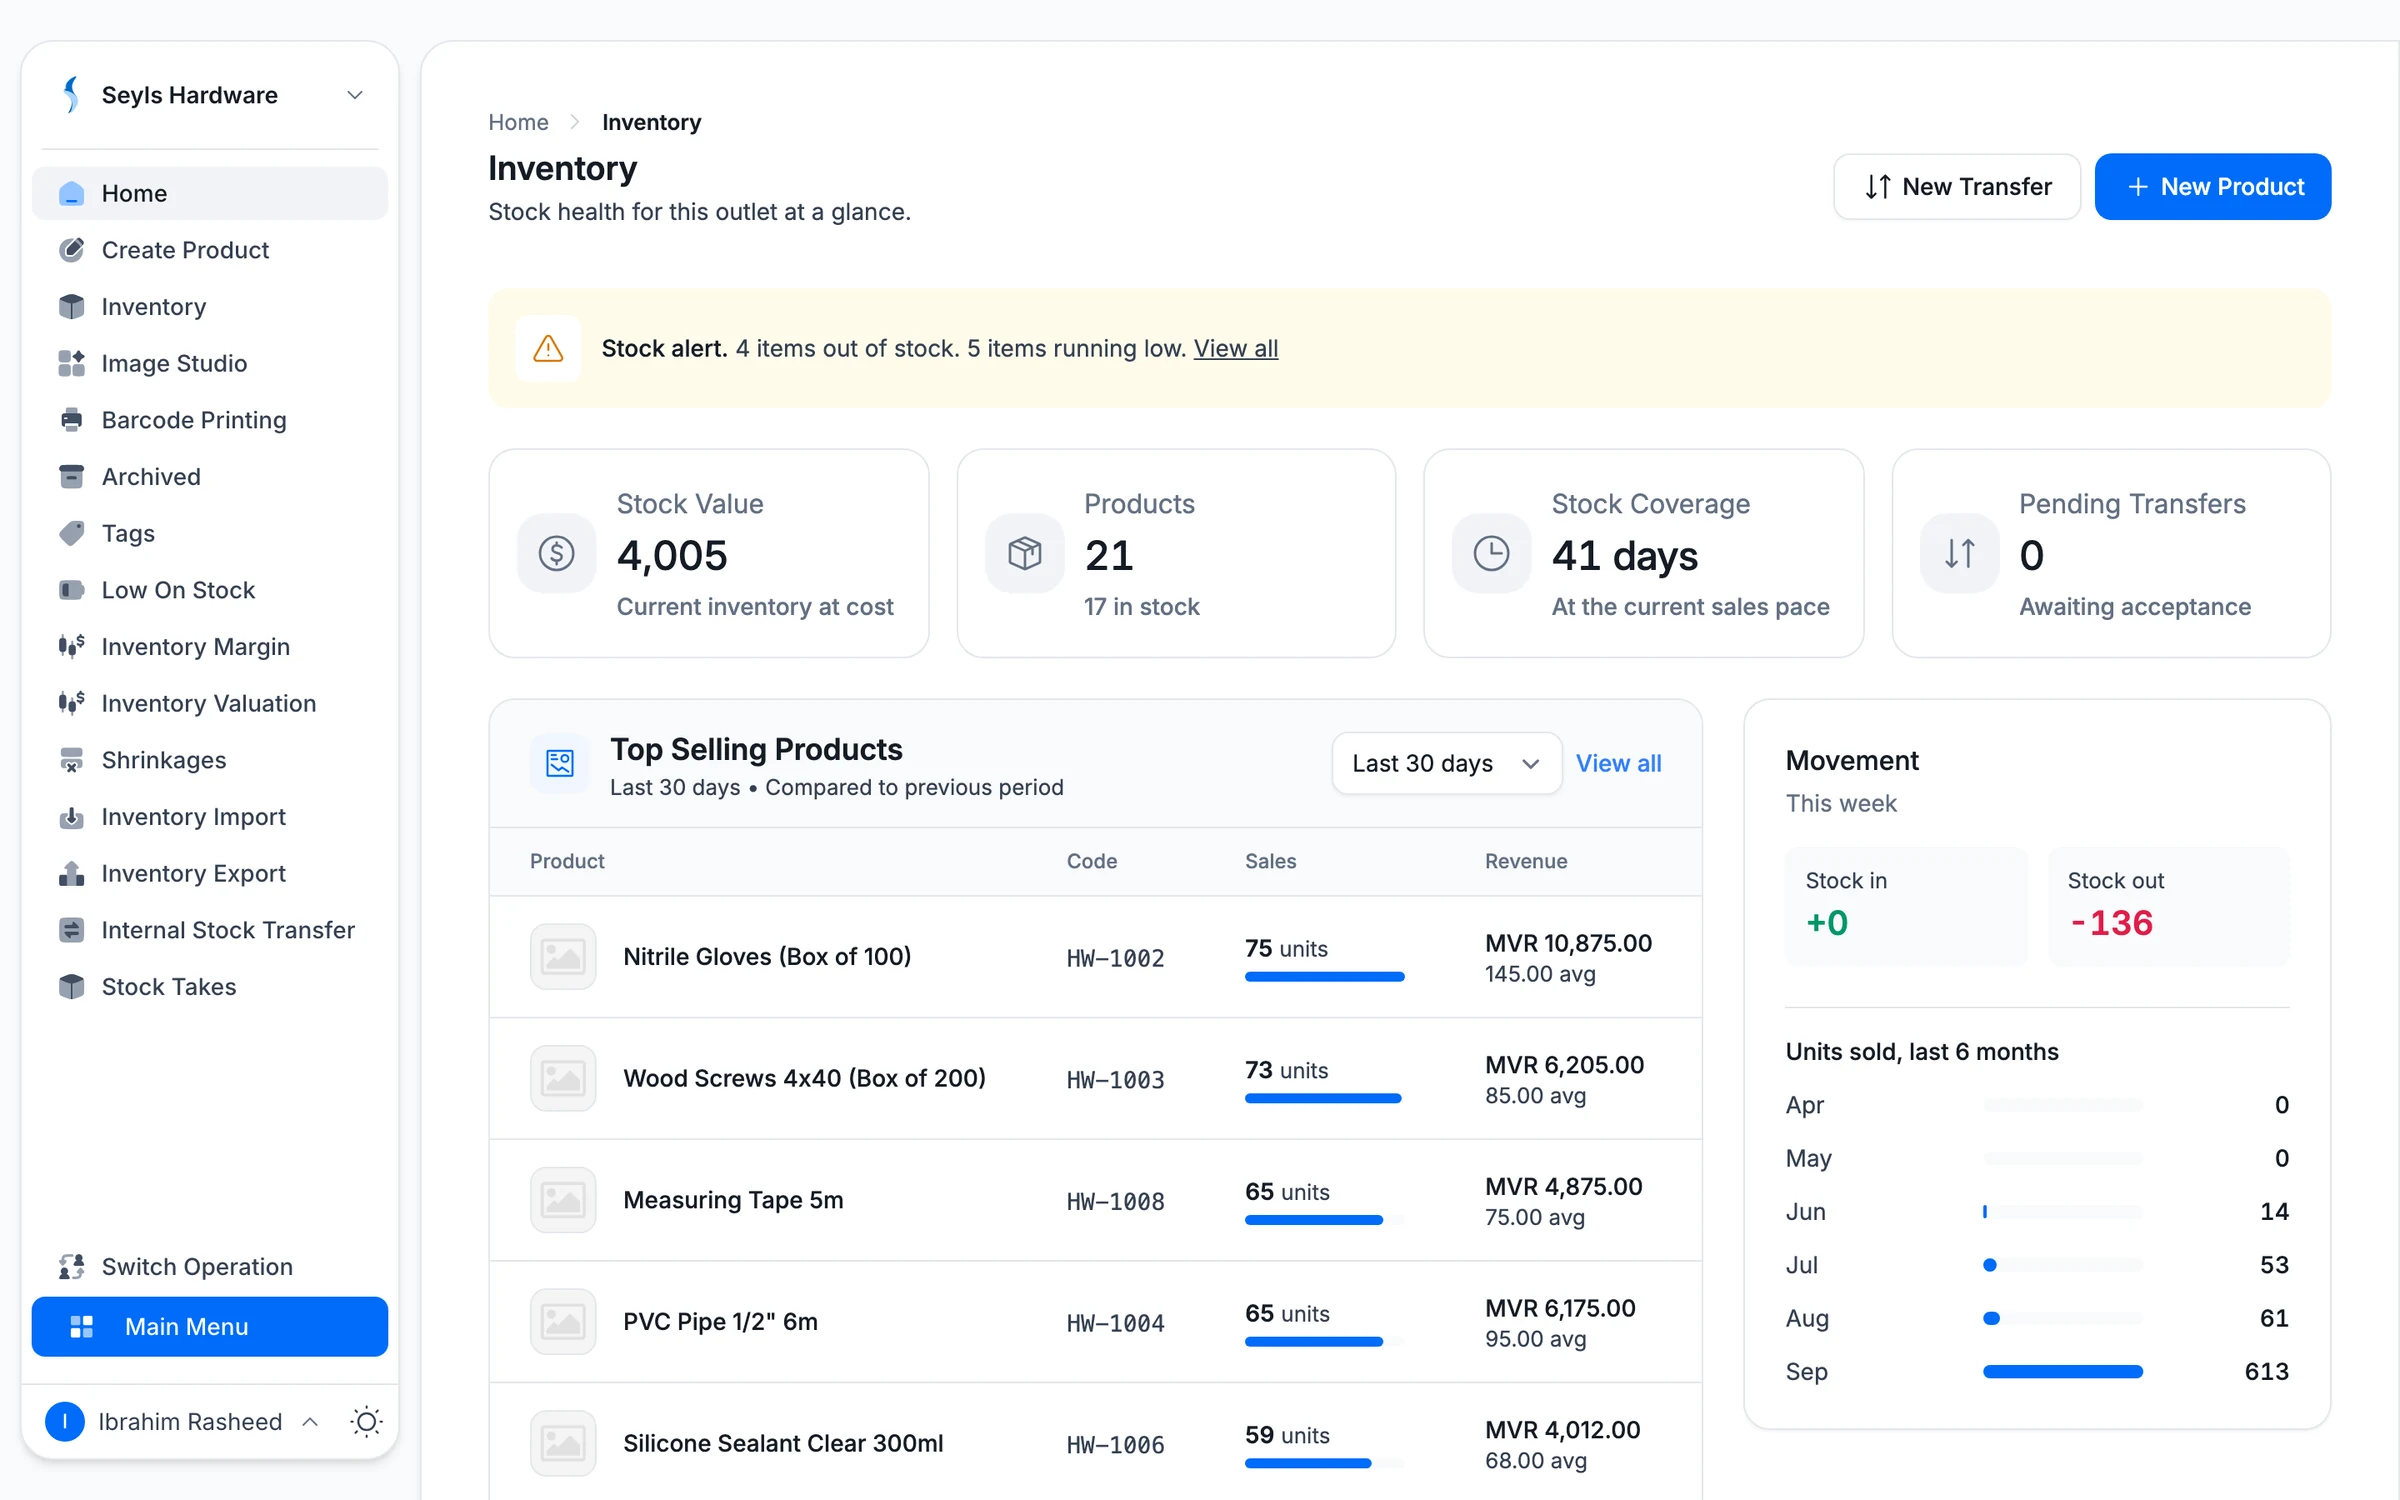The height and width of the screenshot is (1500, 2400).
Task: Click Switch Operation in the sidebar
Action: coord(210,1267)
